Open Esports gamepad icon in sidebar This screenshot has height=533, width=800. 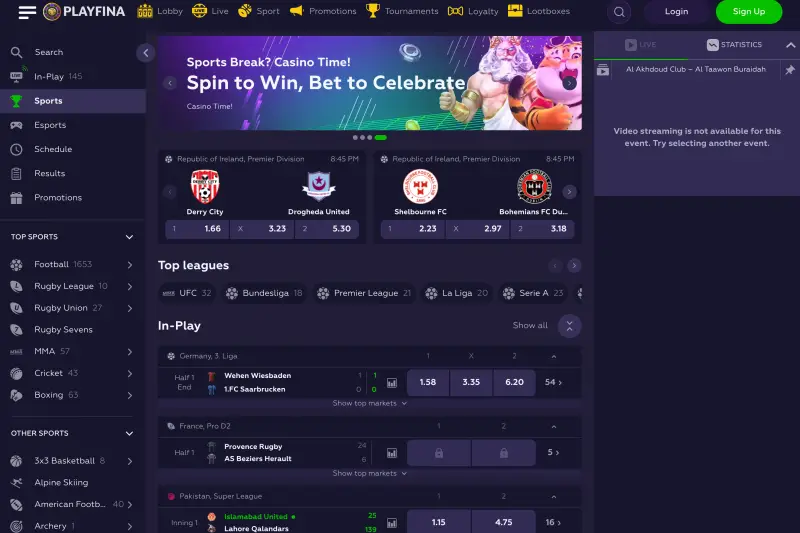tap(16, 125)
